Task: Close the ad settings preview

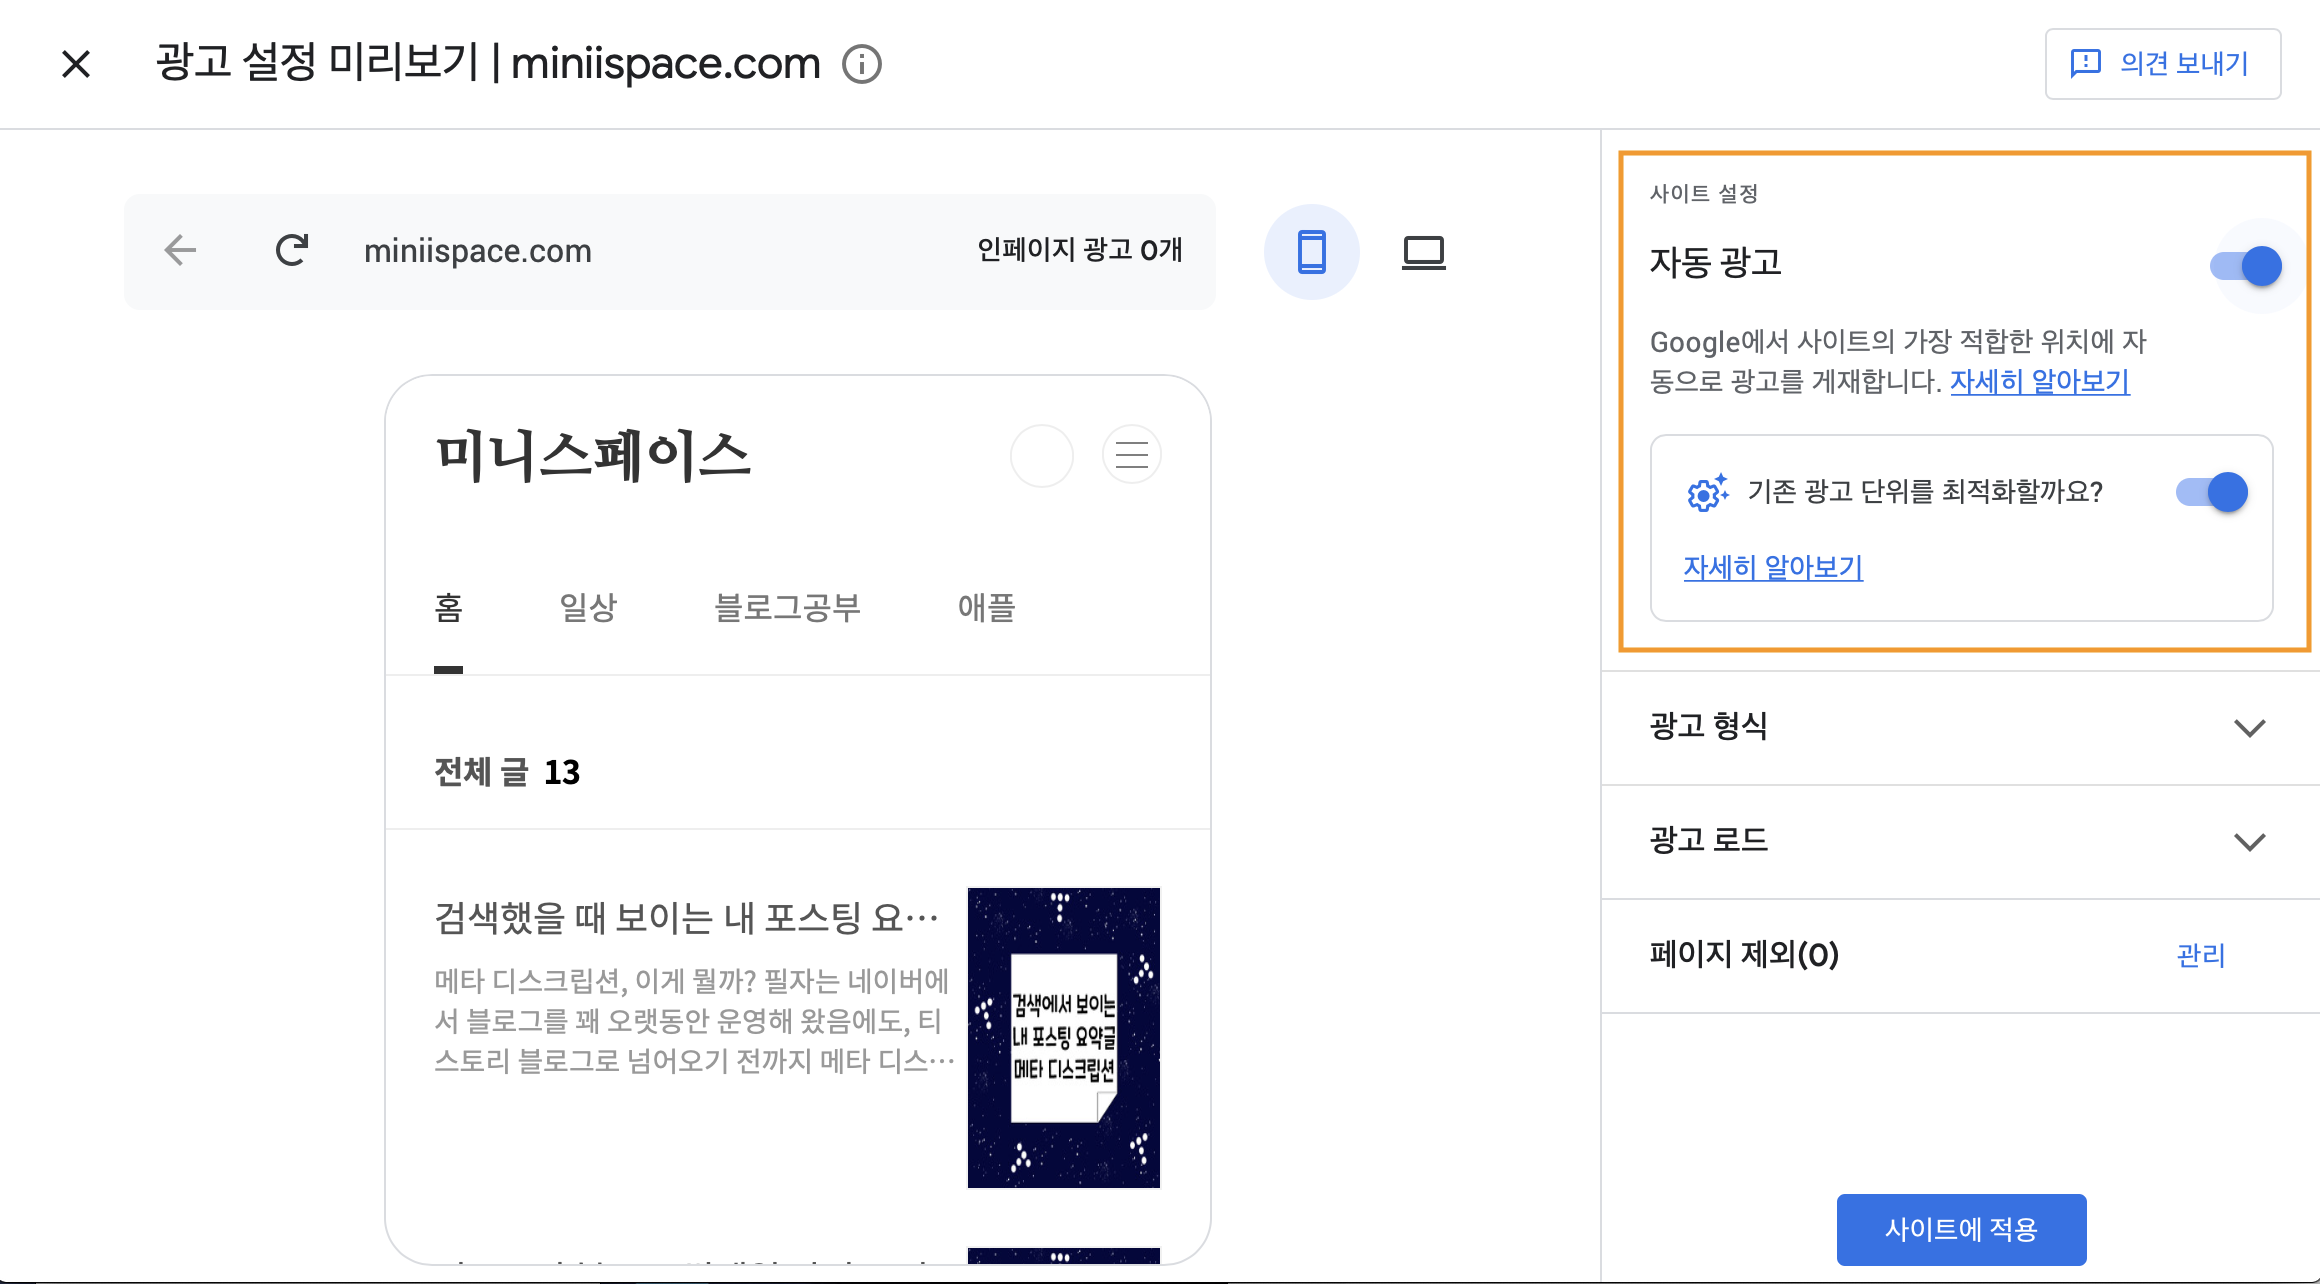Action: click(x=76, y=64)
